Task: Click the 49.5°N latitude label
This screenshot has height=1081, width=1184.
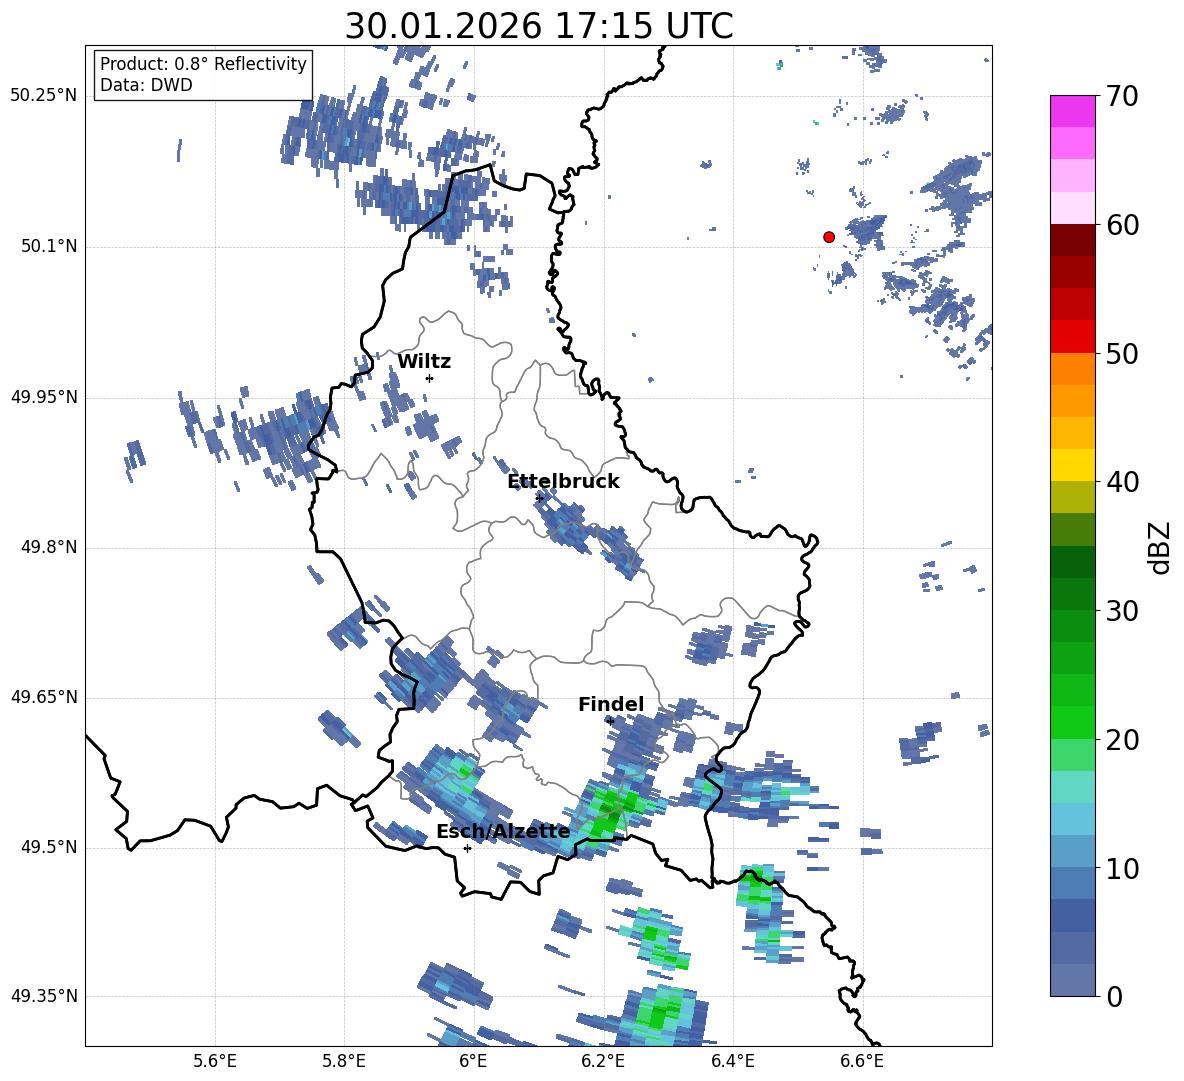Action: 50,847
